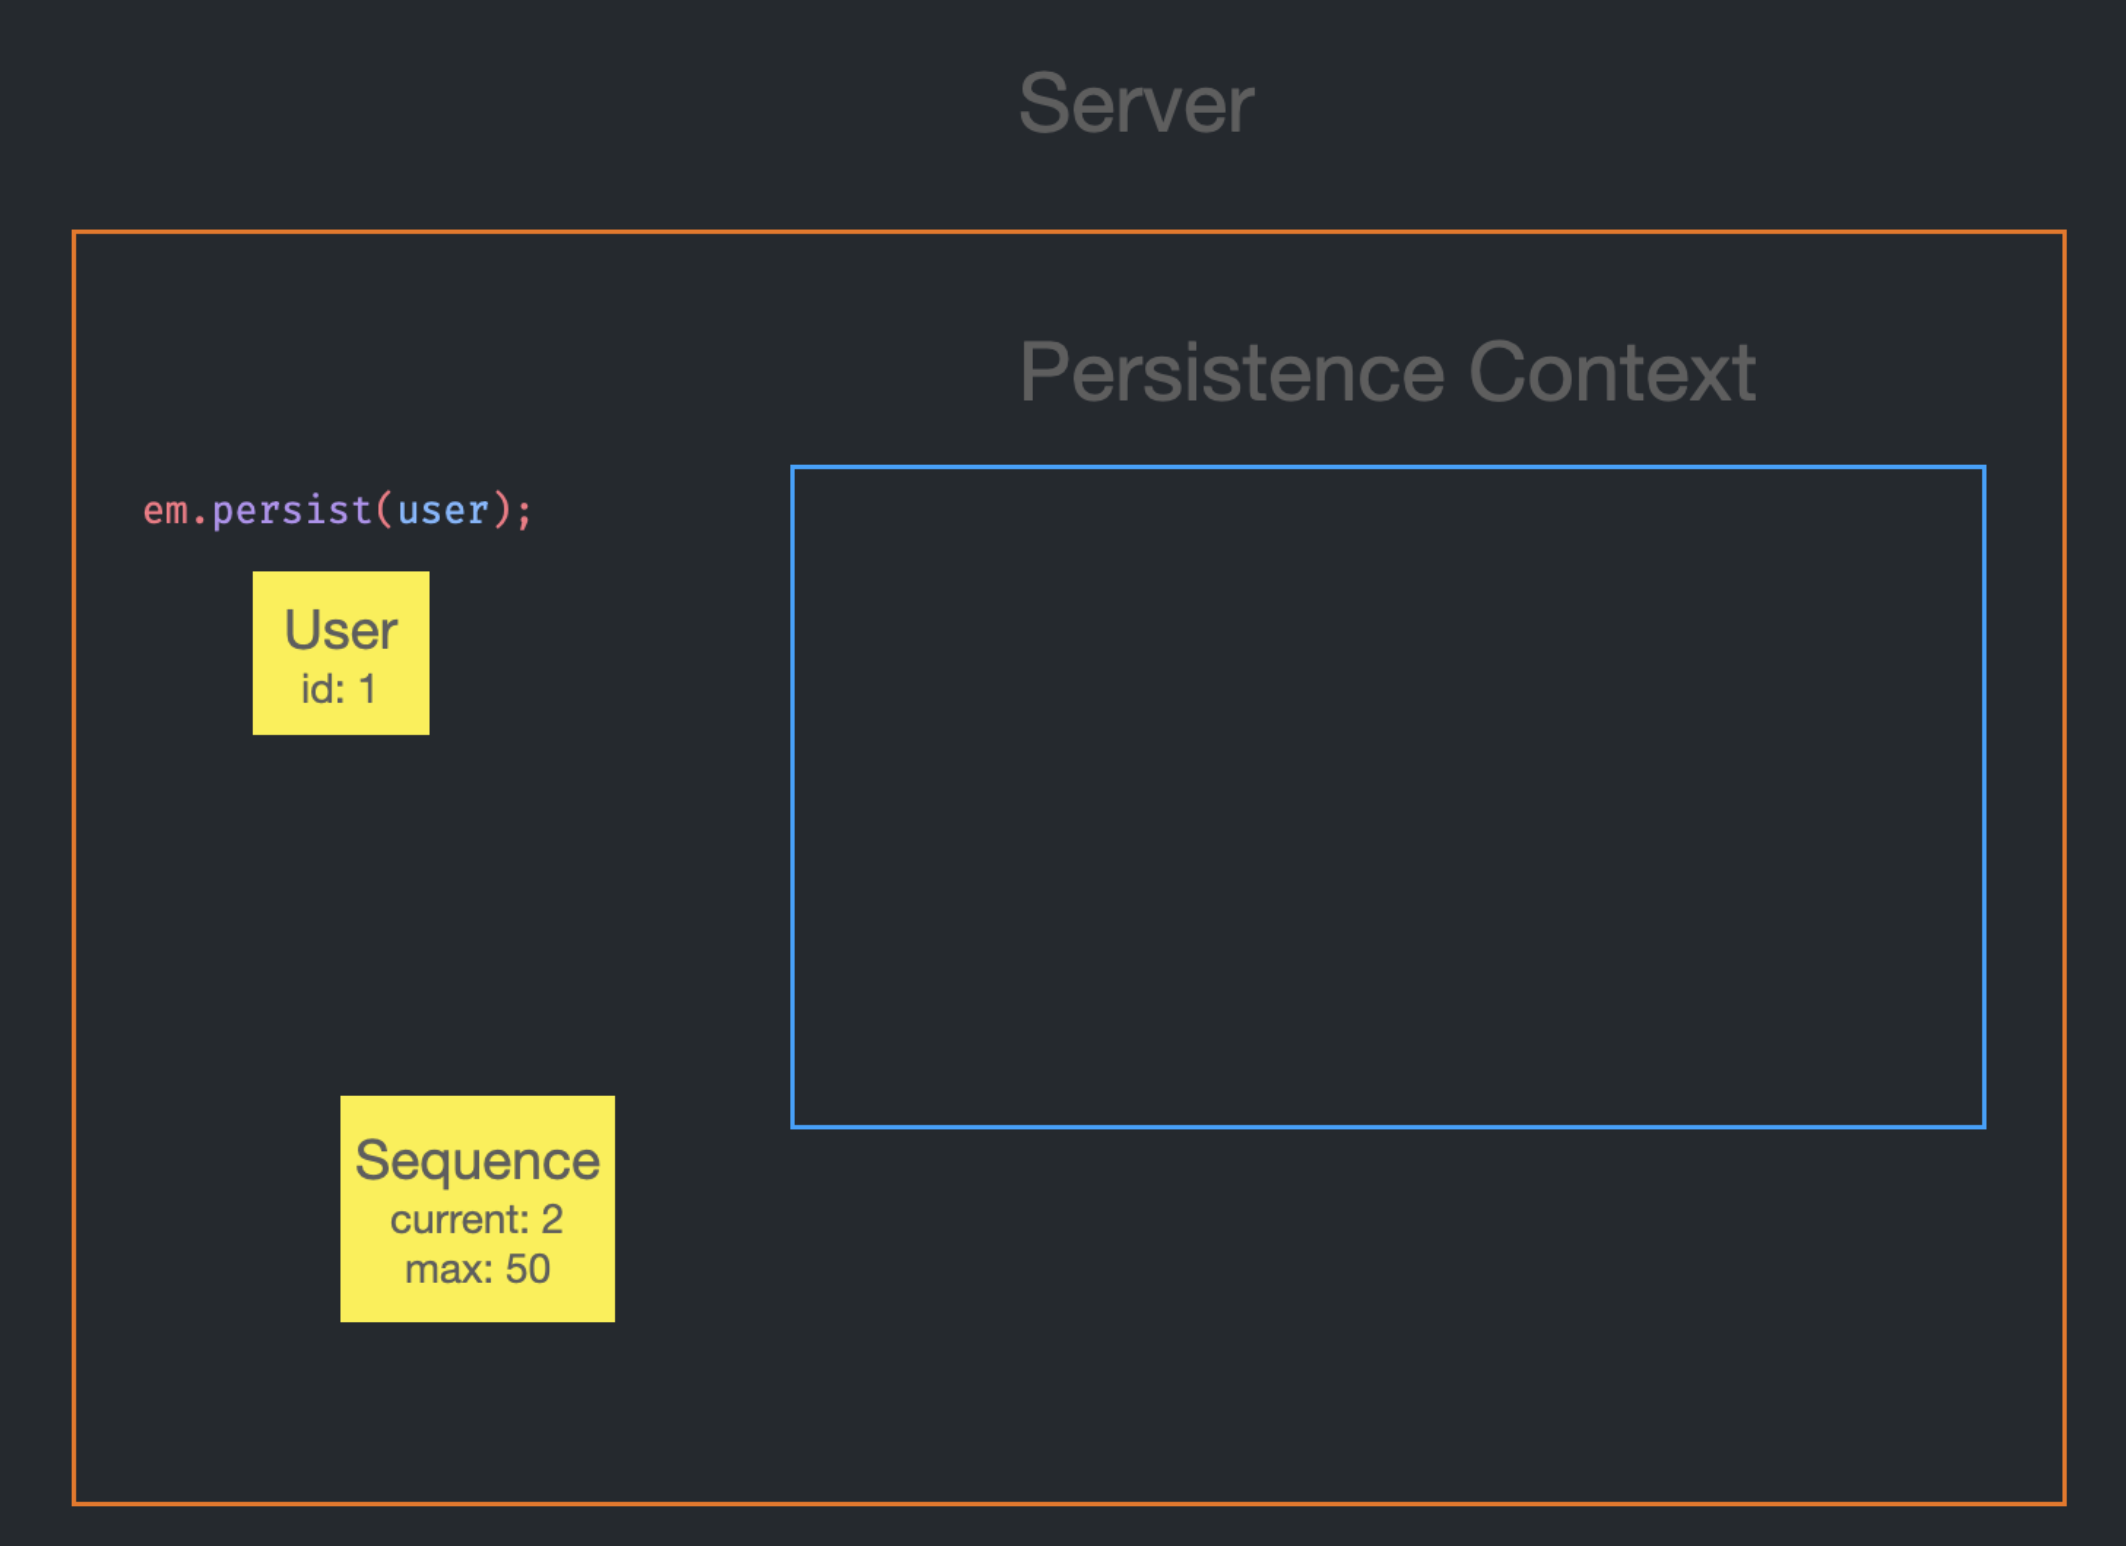Click the 'em' token in code
This screenshot has width=2126, height=1546.
(165, 511)
